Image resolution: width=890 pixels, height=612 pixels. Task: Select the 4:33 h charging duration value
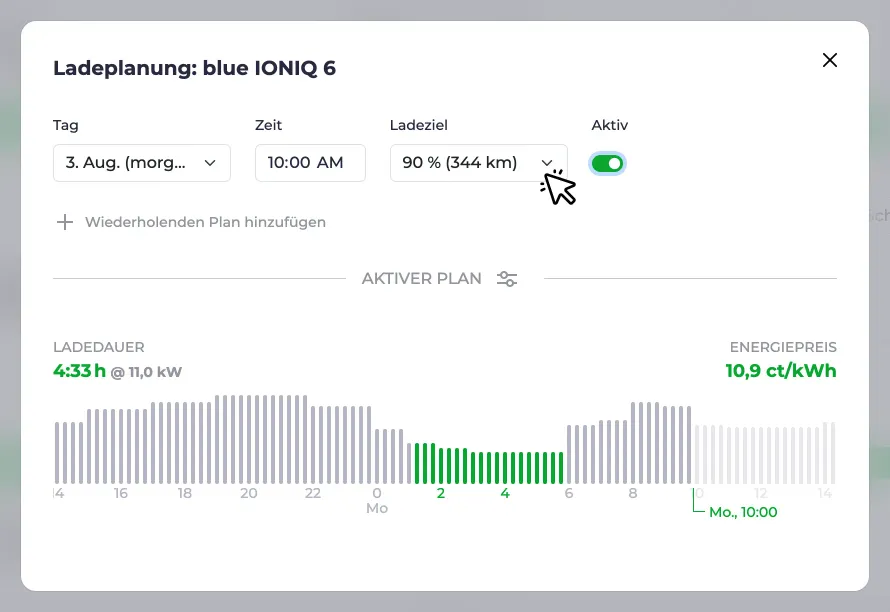click(x=79, y=371)
